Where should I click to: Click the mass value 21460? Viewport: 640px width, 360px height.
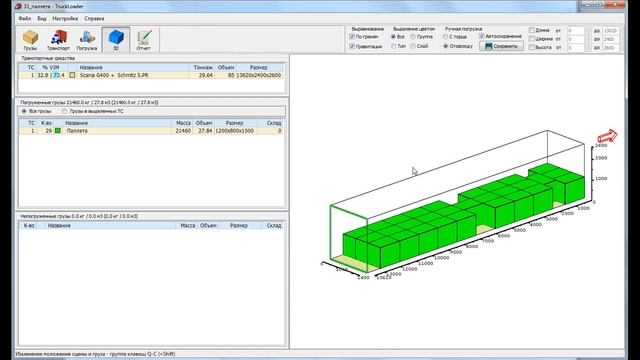click(x=183, y=131)
